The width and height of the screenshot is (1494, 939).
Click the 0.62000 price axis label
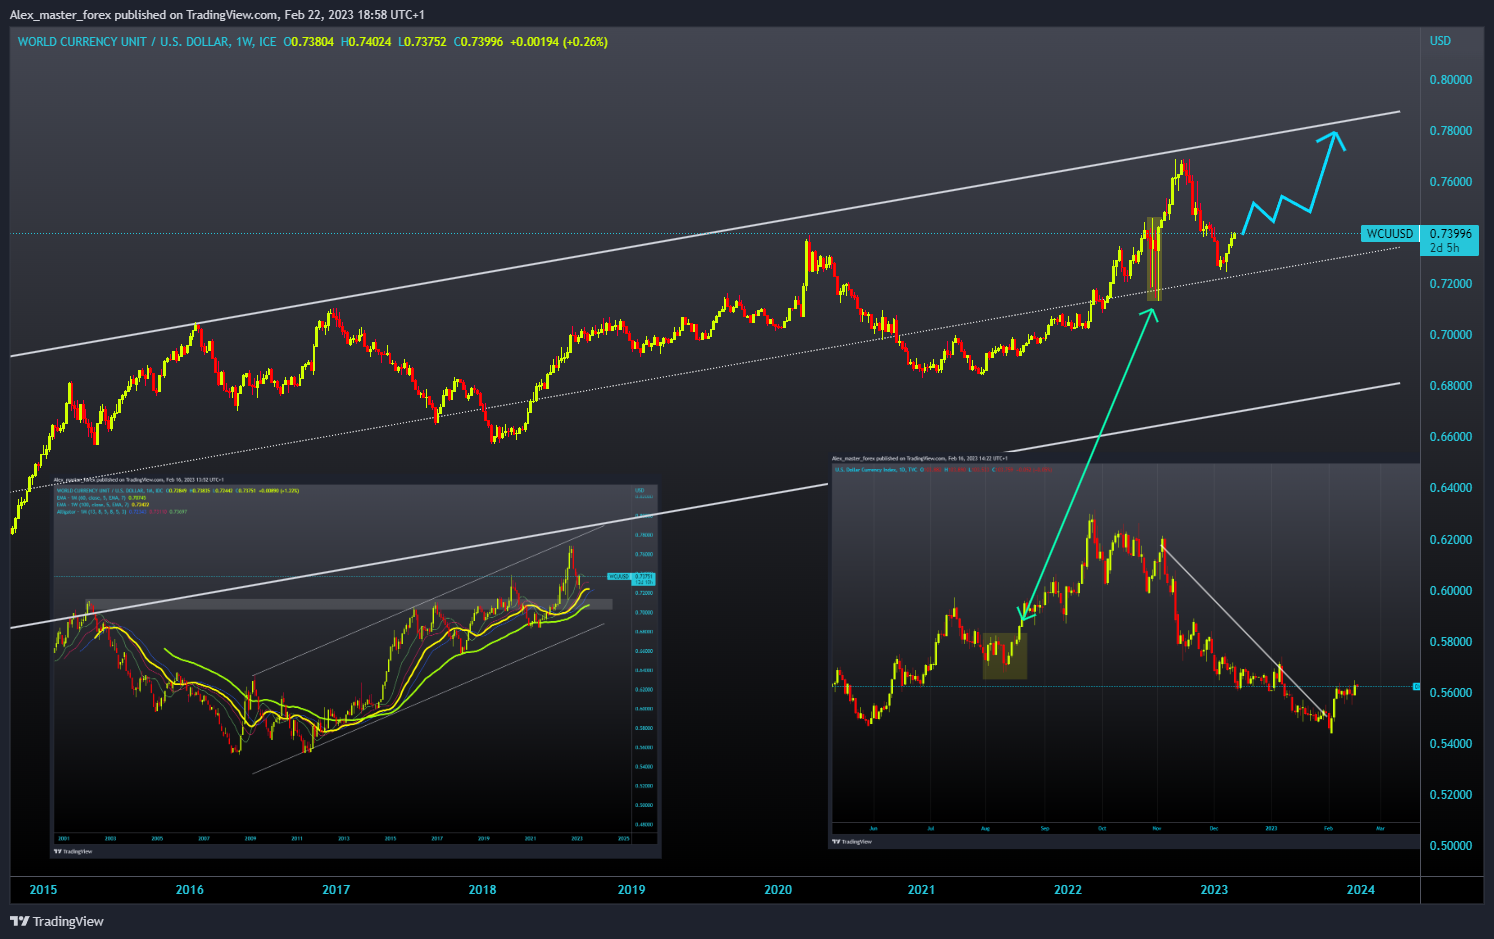tap(1450, 540)
